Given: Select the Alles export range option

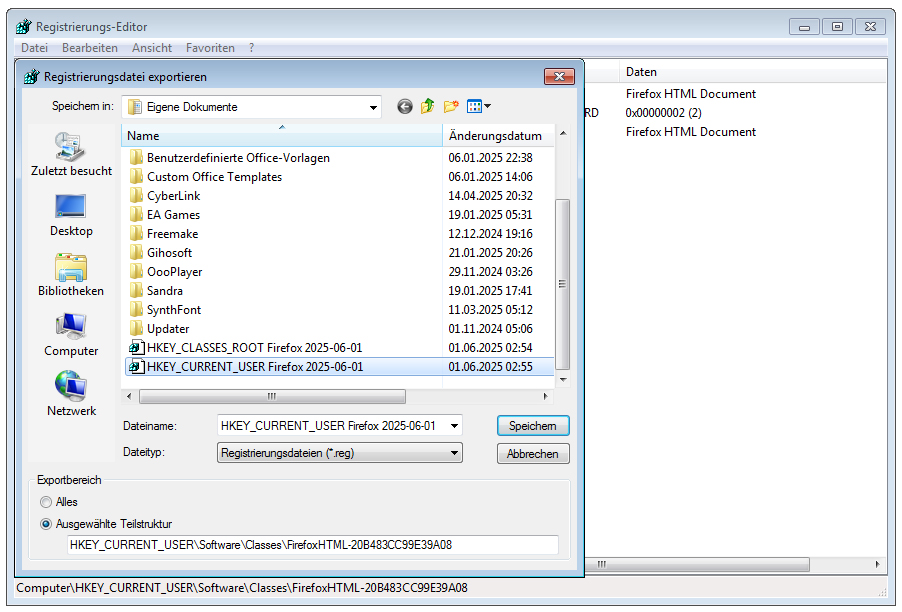Looking at the screenshot, I should pyautogui.click(x=46, y=502).
